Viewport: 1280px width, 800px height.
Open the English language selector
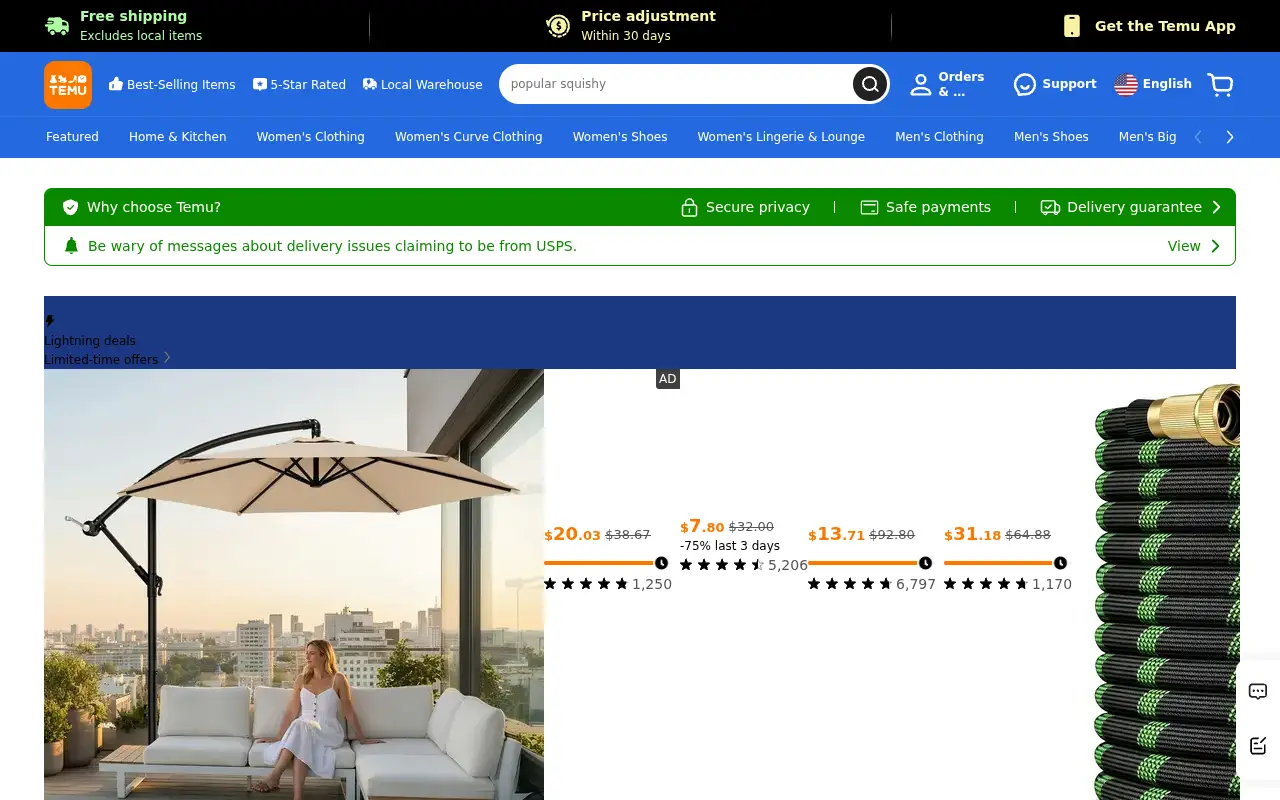click(1153, 84)
